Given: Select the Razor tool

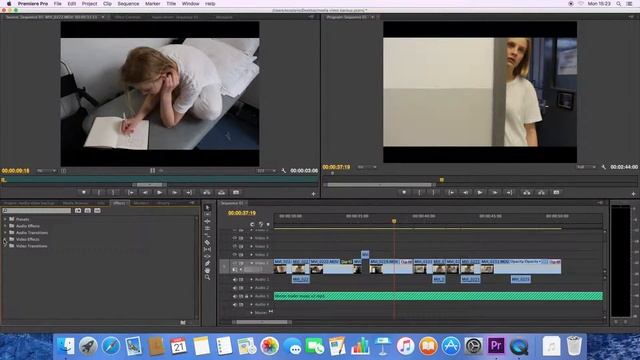Looking at the screenshot, I should click(207, 242).
